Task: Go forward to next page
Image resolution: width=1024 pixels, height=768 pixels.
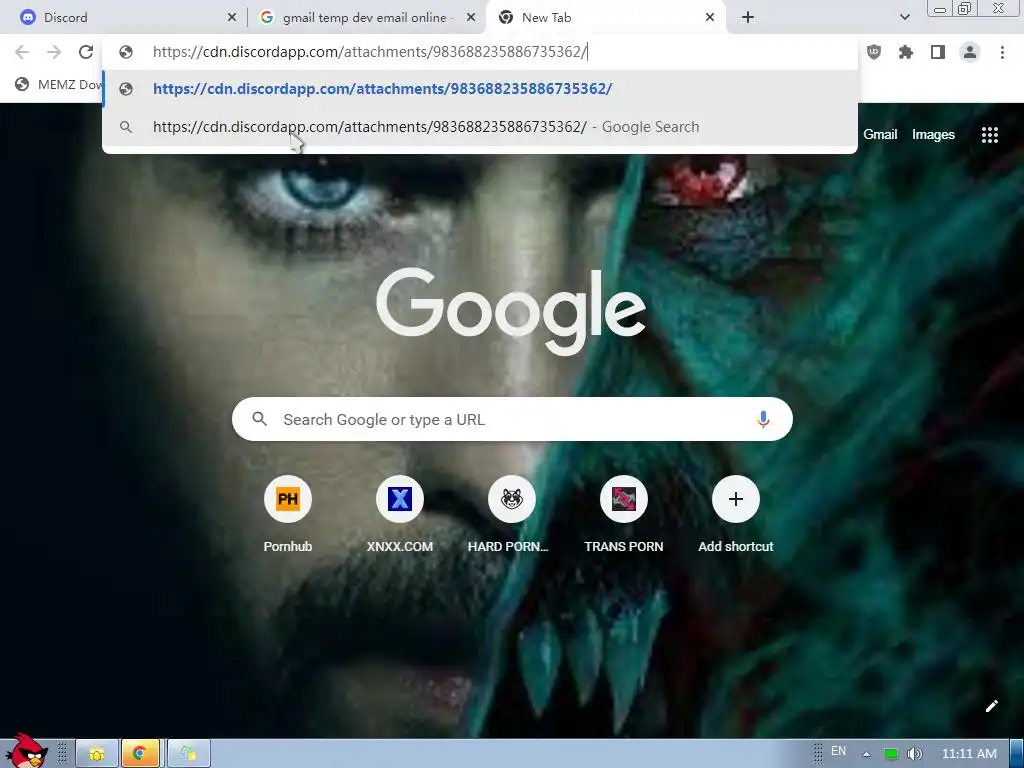Action: tap(54, 52)
